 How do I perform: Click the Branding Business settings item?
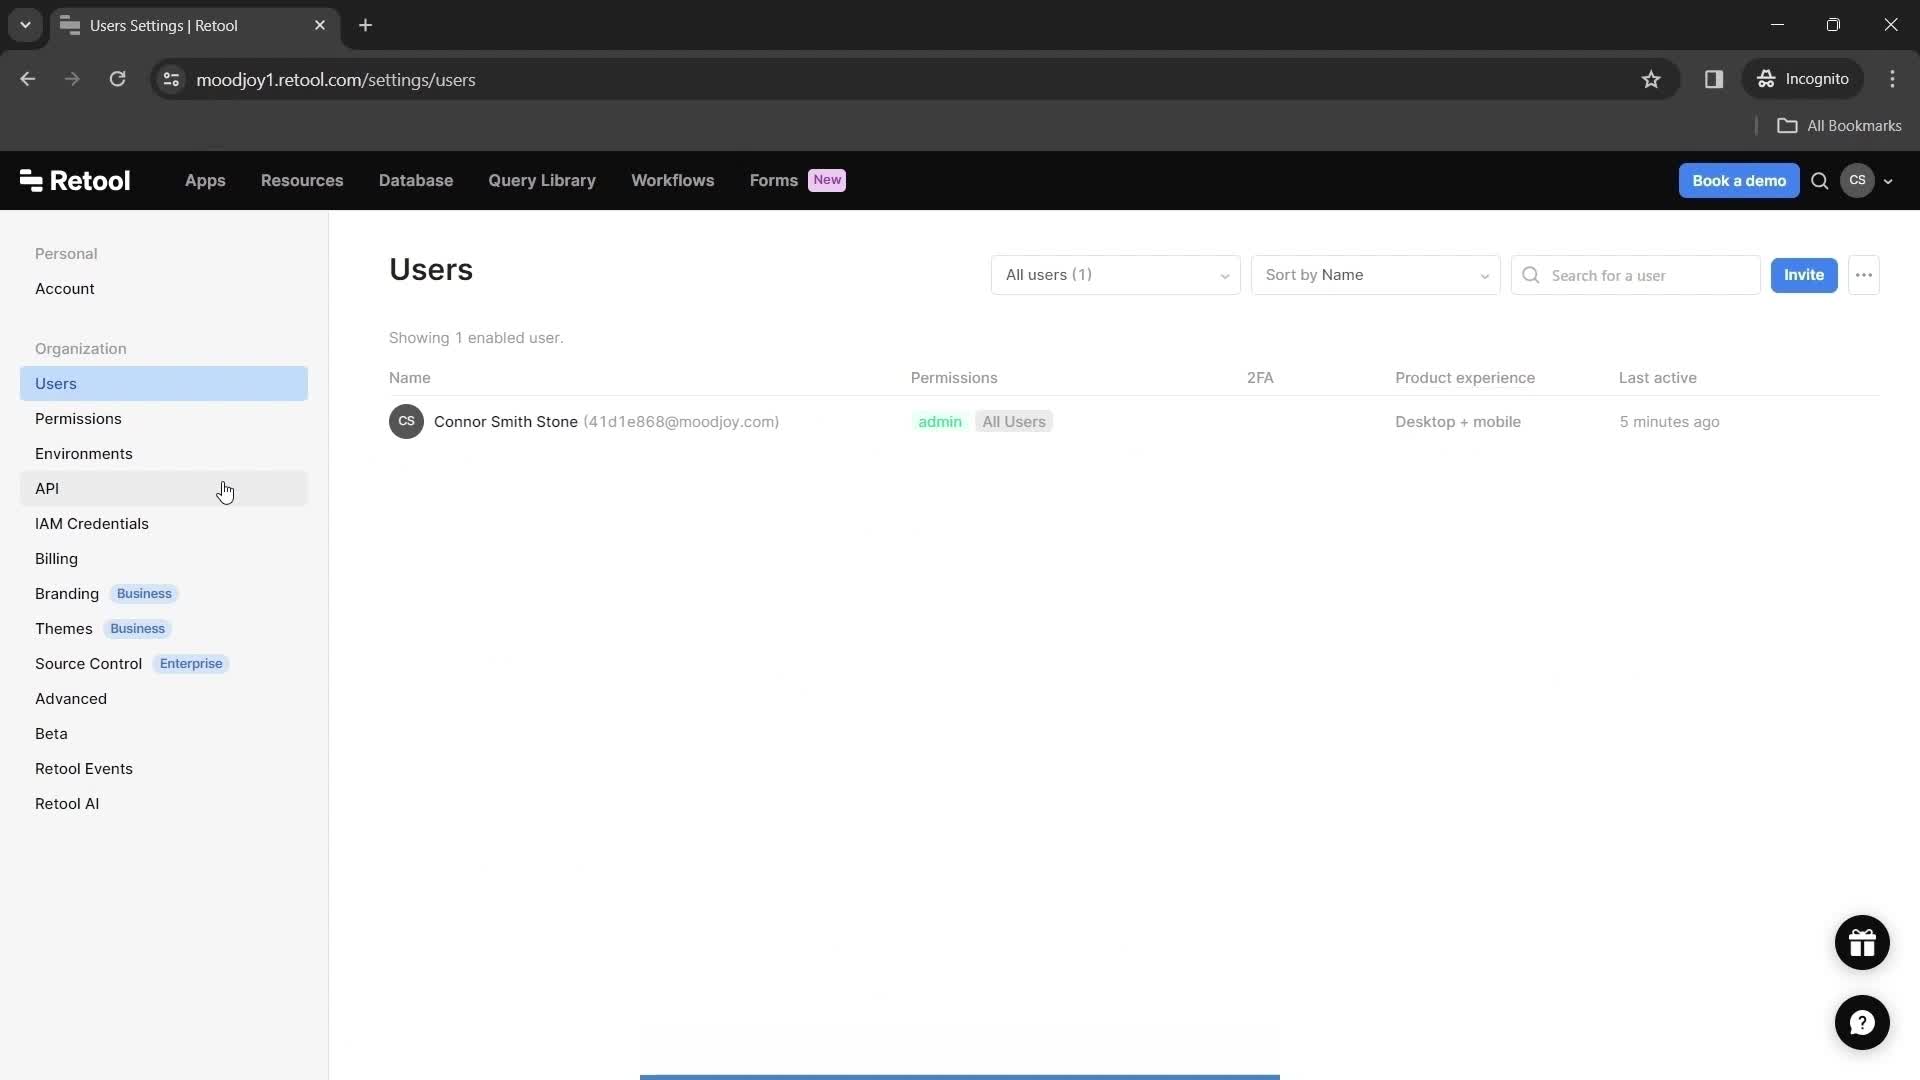105,593
